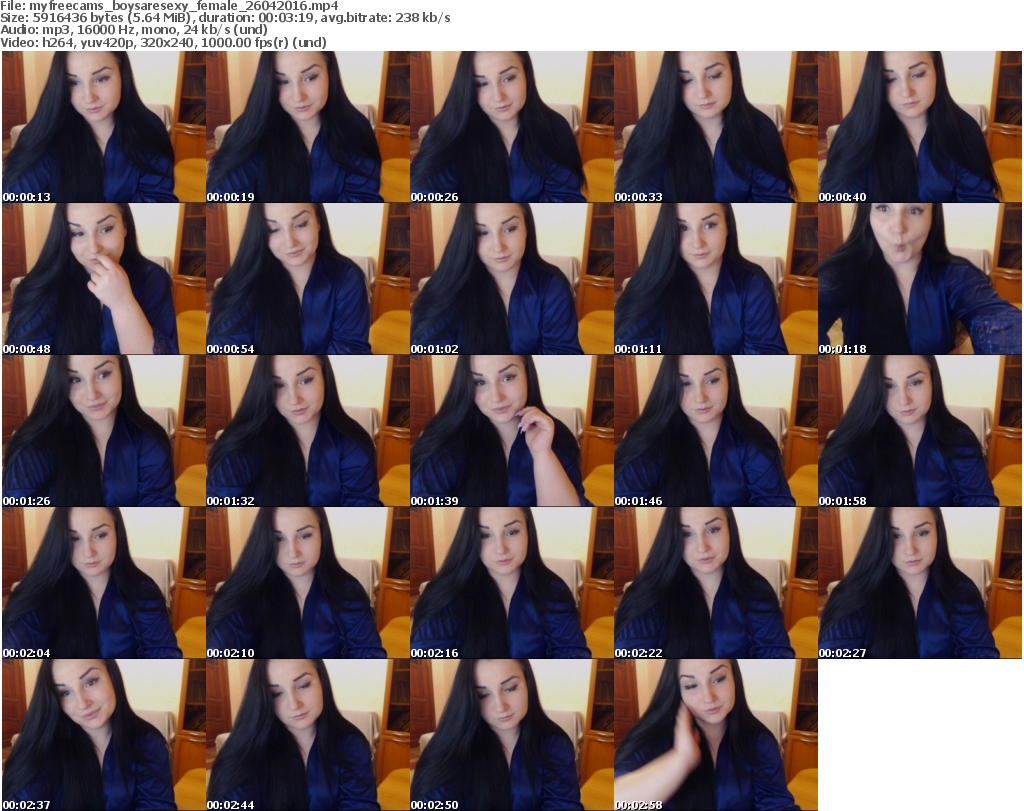Pick the frame labeled 00:01:58
Screen dimensions: 1024x811
pyautogui.click(x=920, y=431)
